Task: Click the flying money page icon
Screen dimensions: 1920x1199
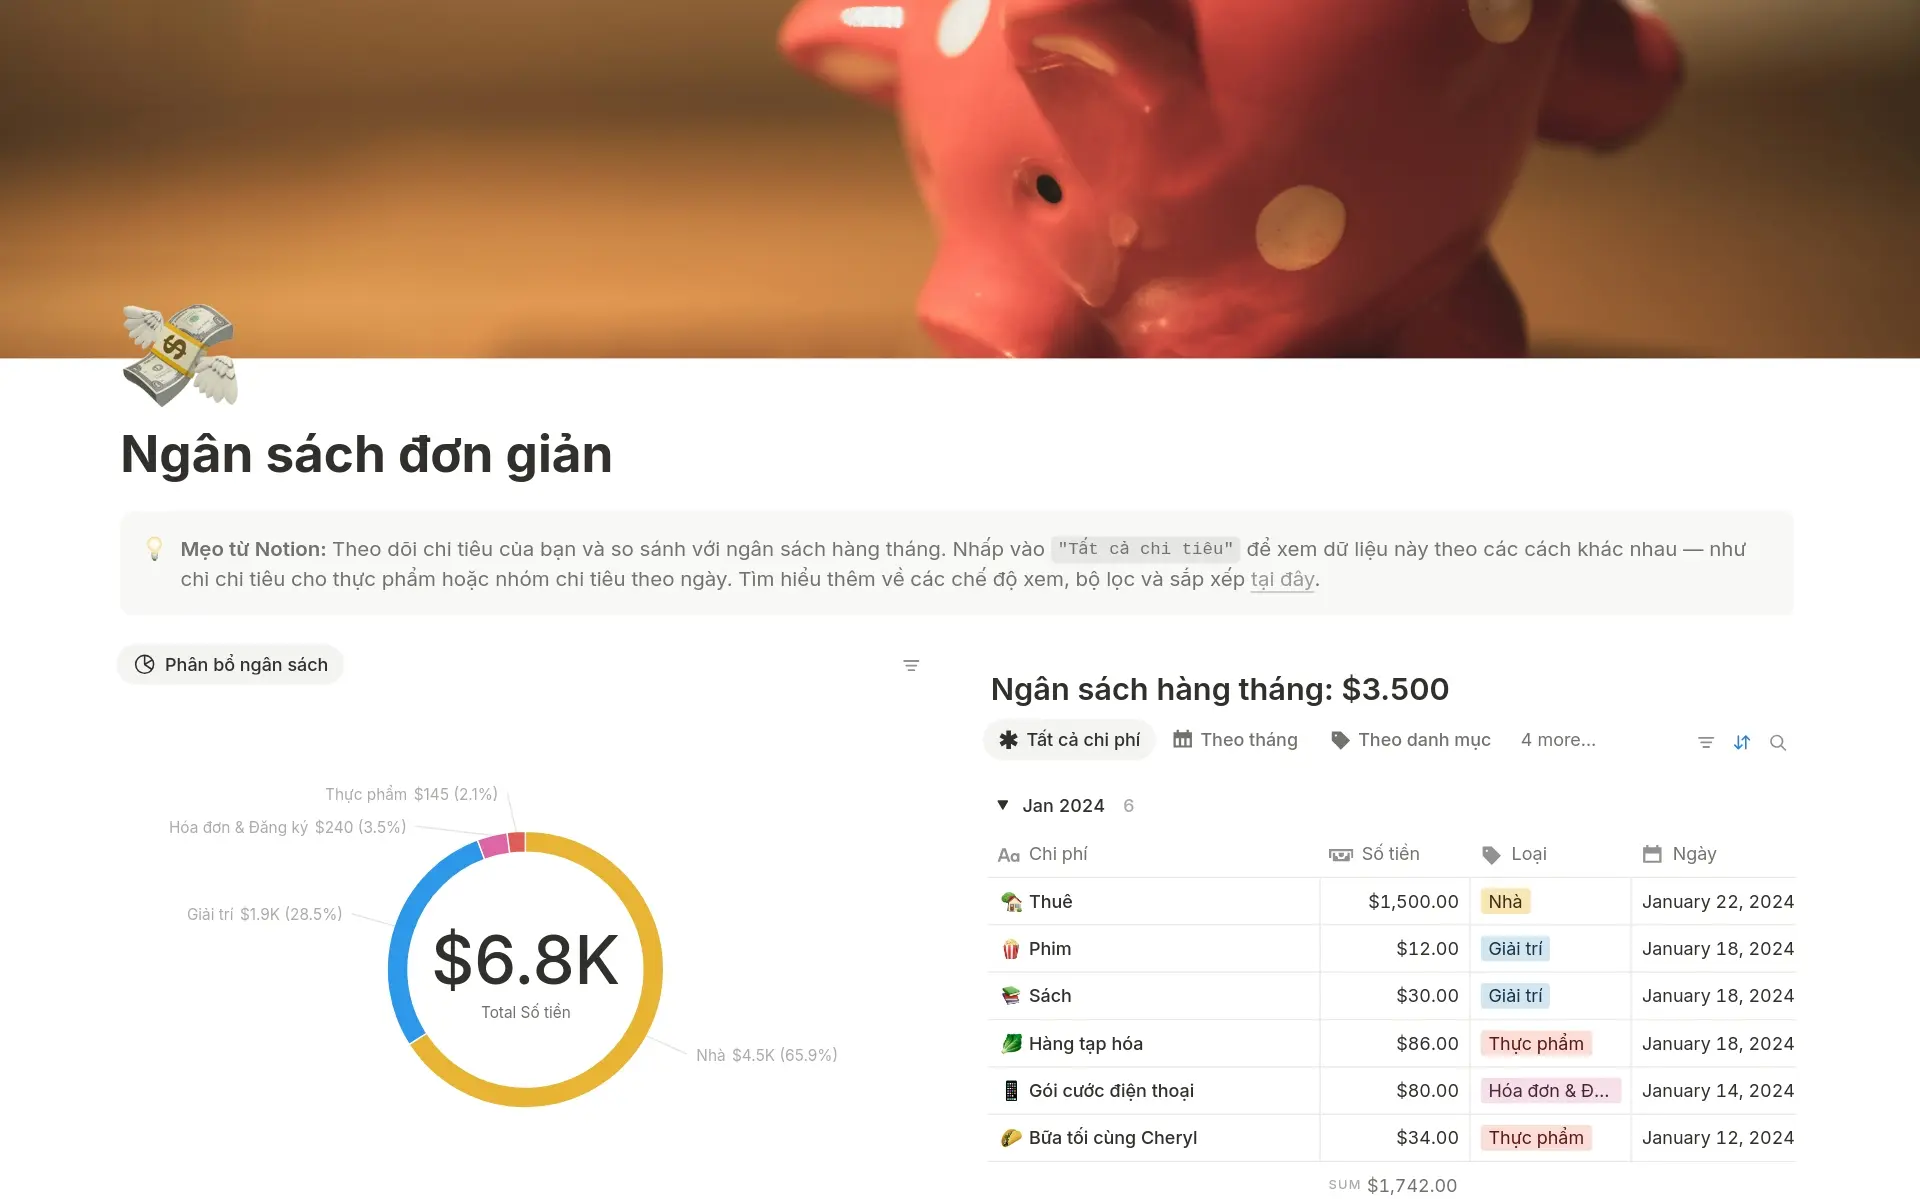Action: click(x=180, y=355)
